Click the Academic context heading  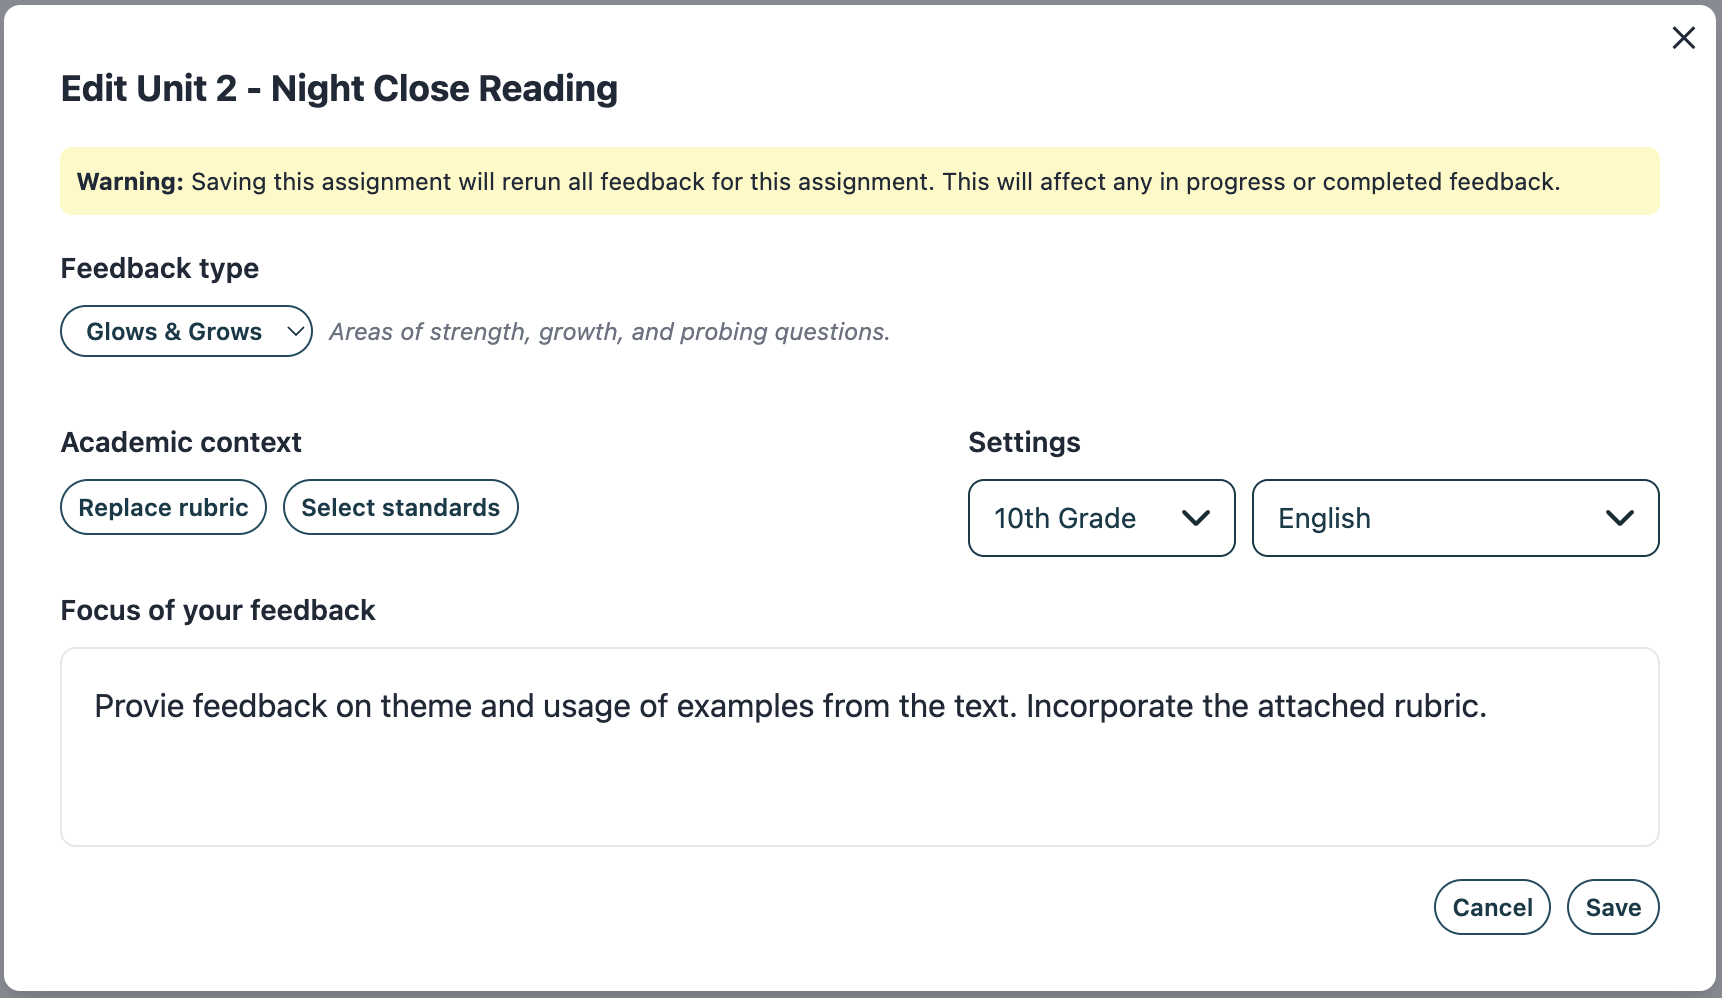181,442
